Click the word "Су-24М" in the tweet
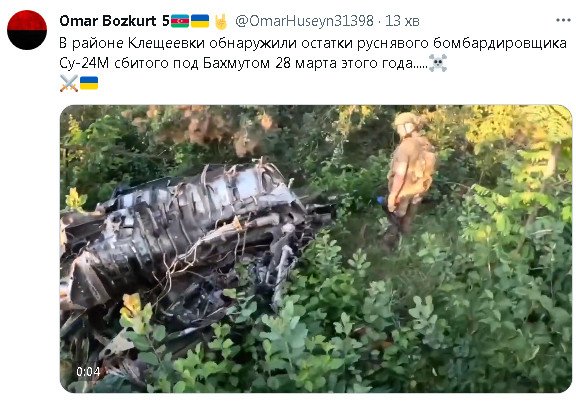The image size is (576, 402). click(x=84, y=63)
